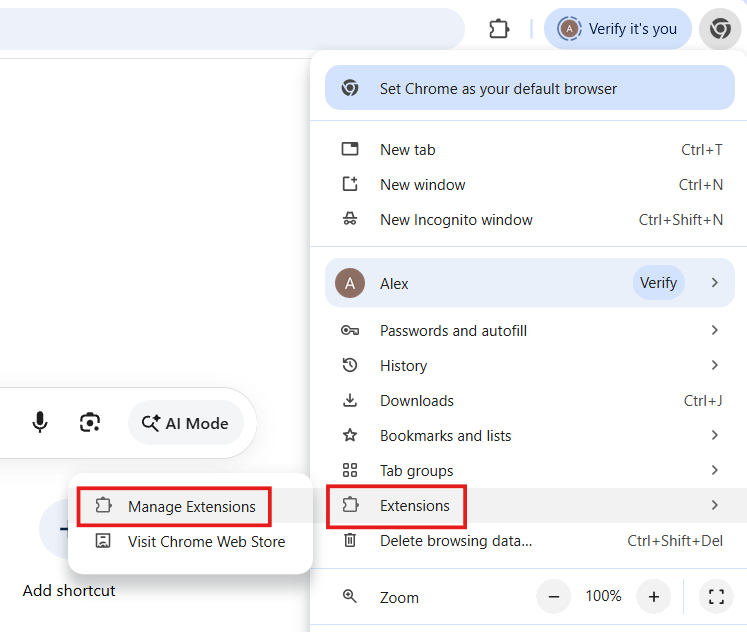This screenshot has width=747, height=632.
Task: Open History menu item
Action: (x=529, y=365)
